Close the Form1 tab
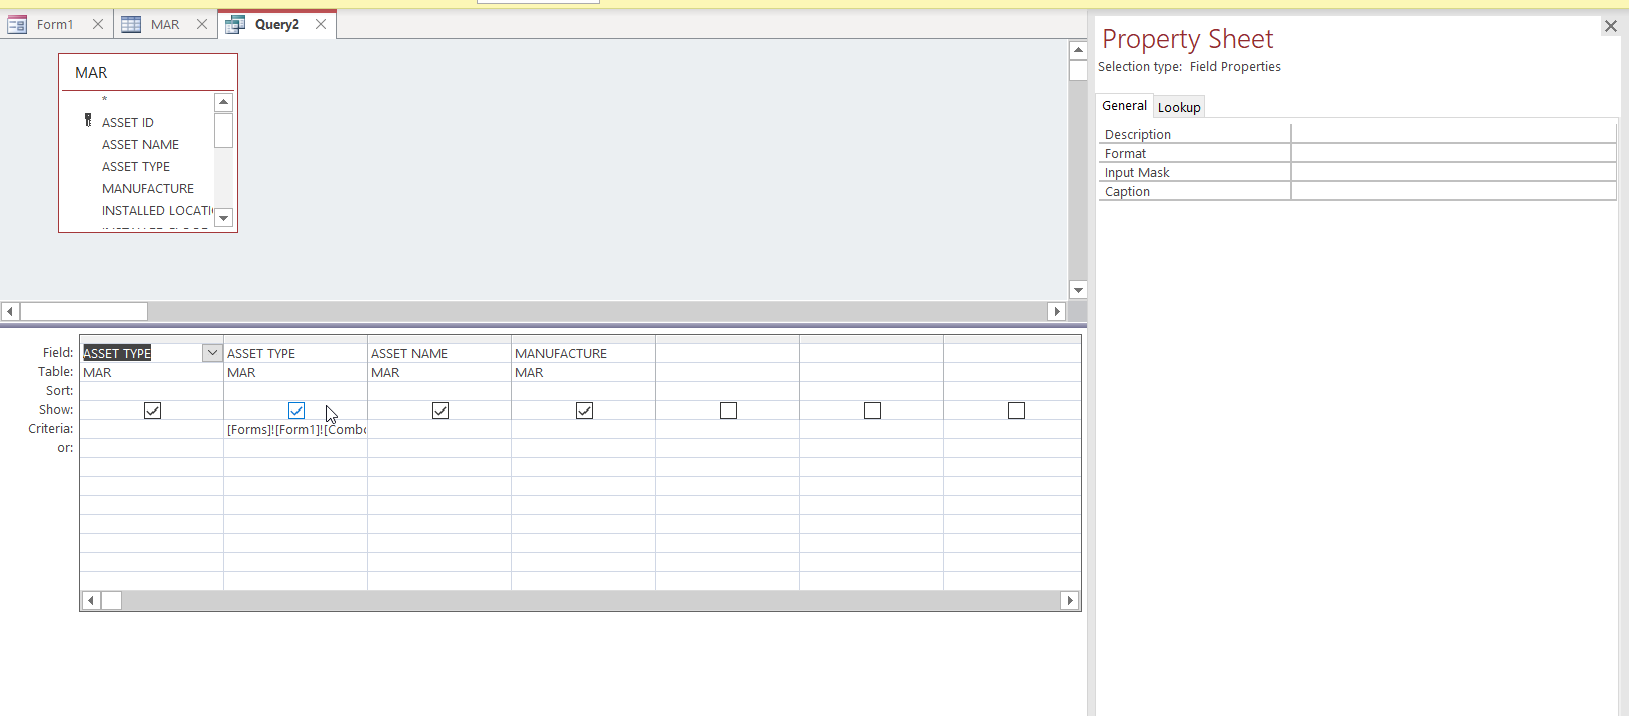Viewport: 1629px width, 716px height. pyautogui.click(x=98, y=25)
